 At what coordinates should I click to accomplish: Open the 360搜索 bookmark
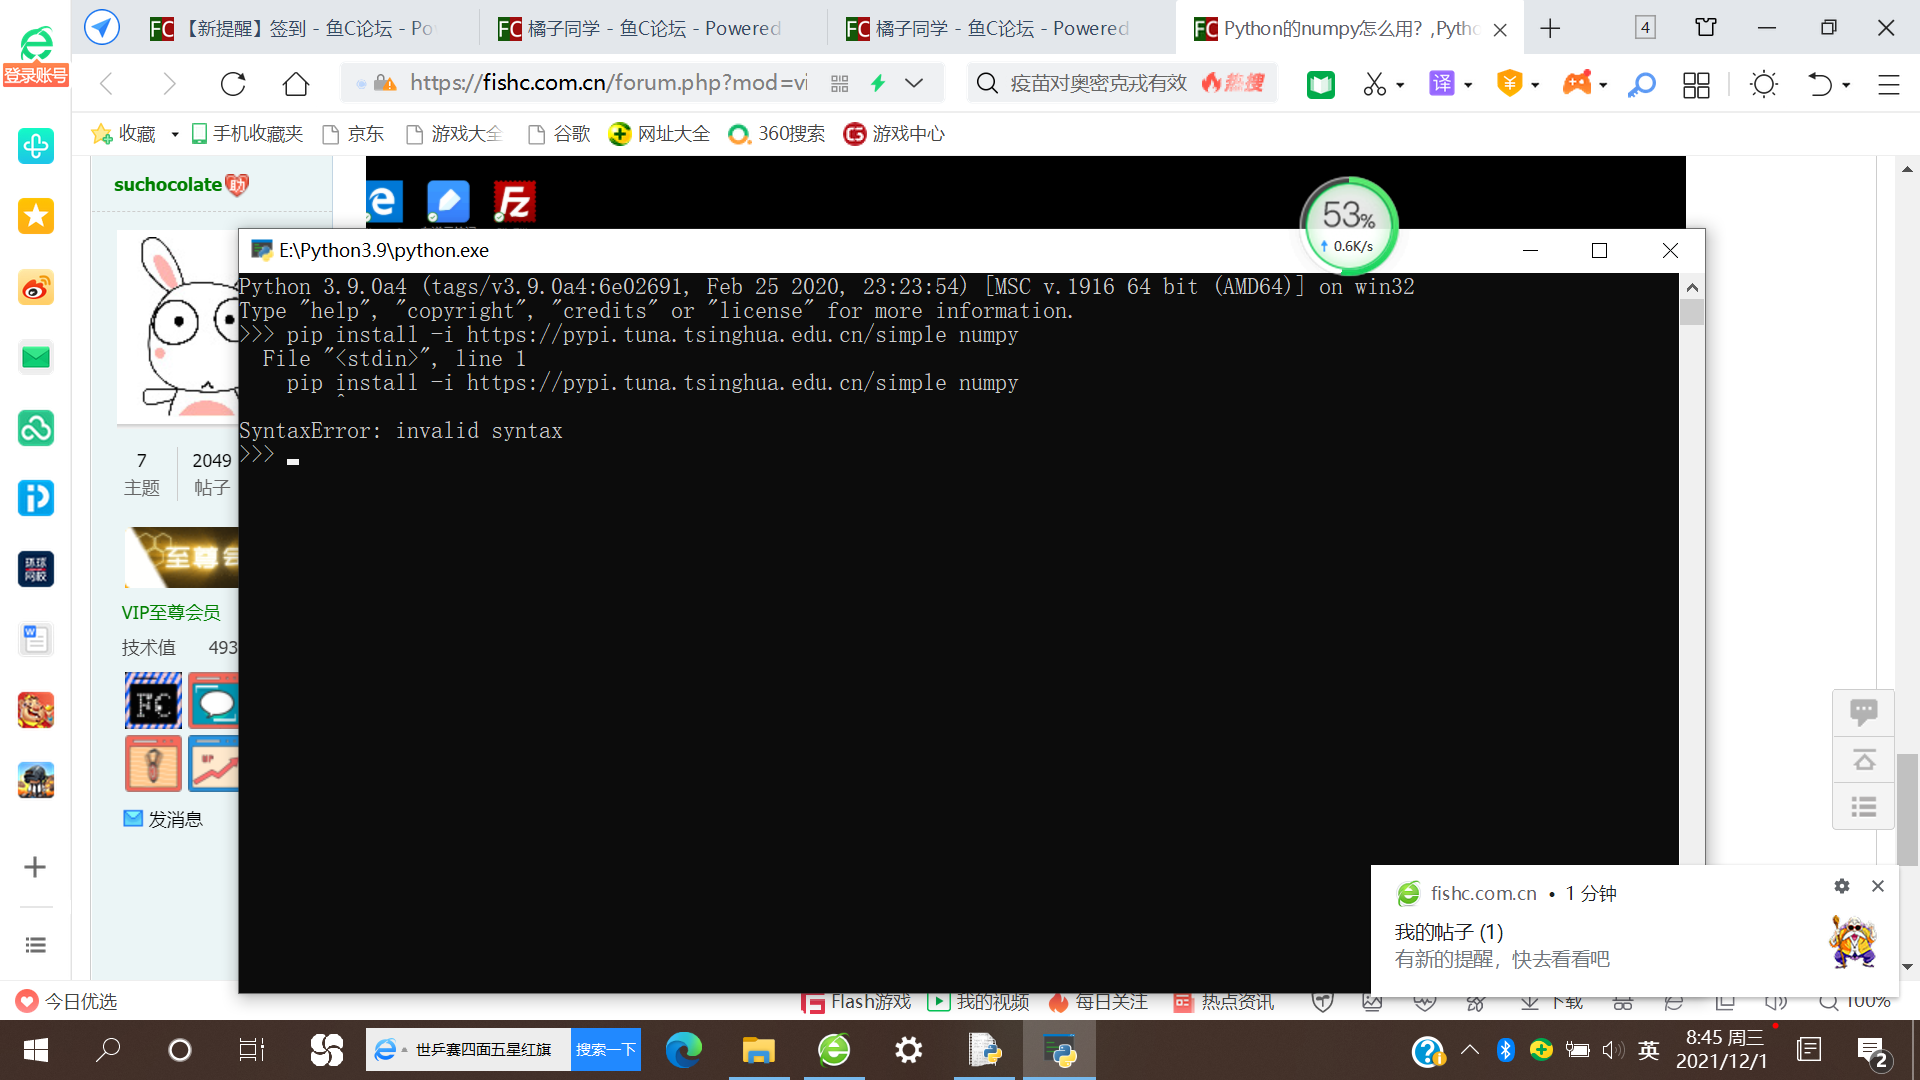(x=777, y=134)
